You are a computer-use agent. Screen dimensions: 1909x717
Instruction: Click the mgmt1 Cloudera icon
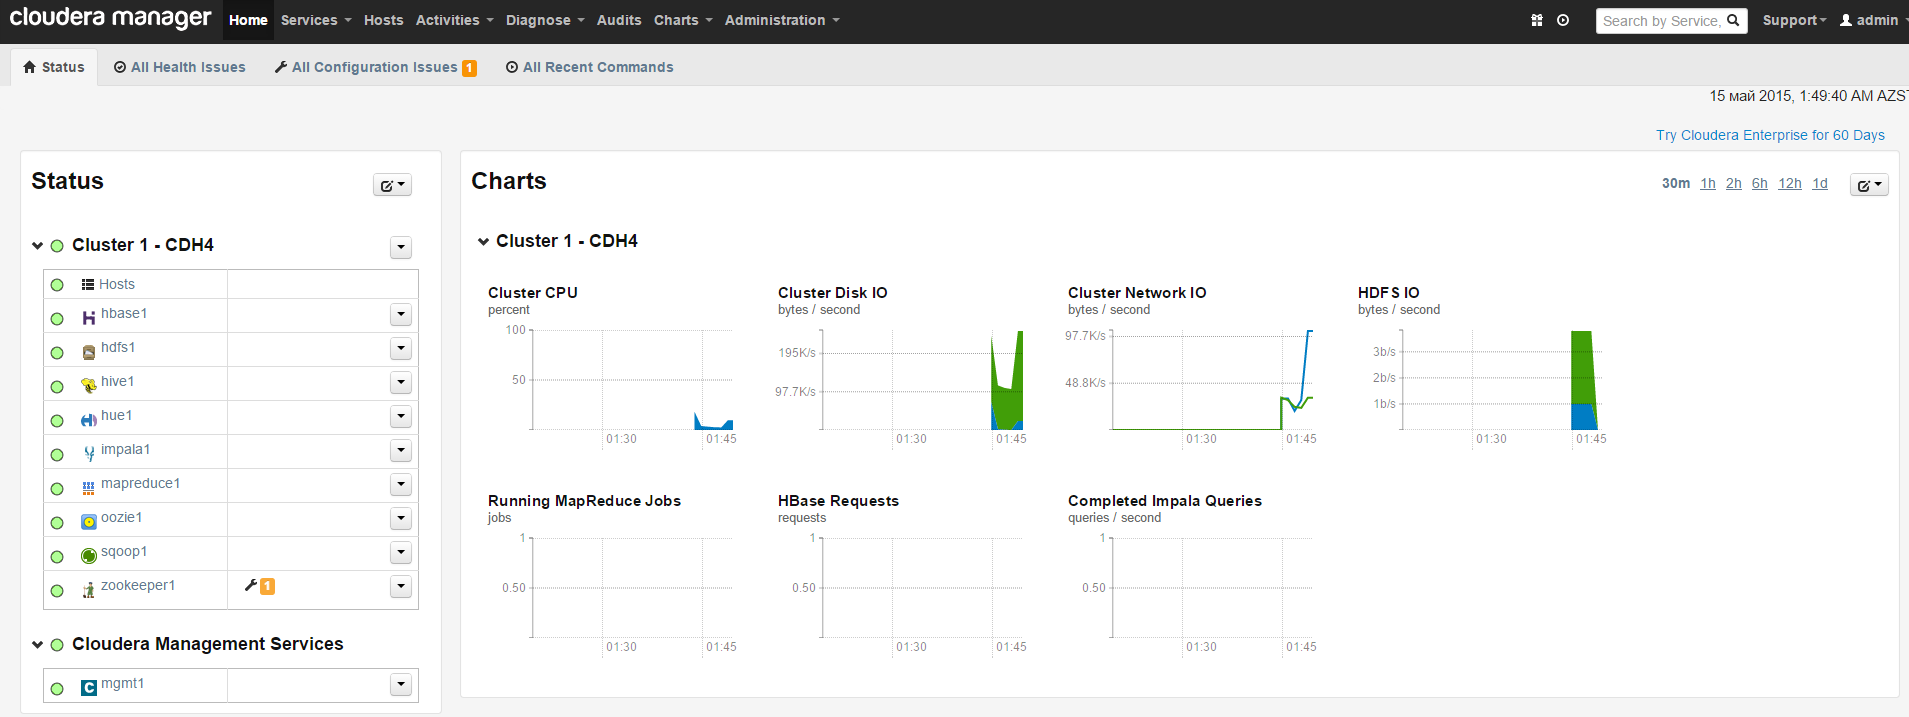coord(89,687)
